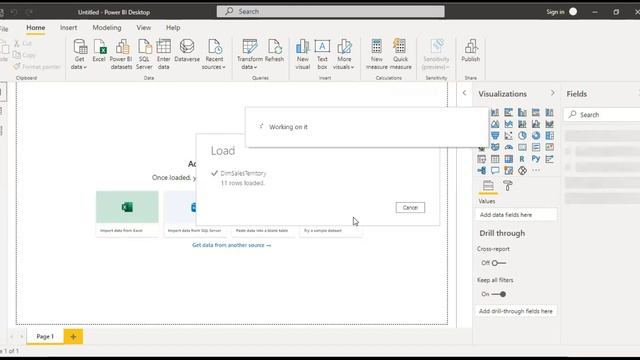Screen dimensions: 640x360
Task: Select the ribbon chart visual
Action: pyautogui.click(x=549, y=124)
